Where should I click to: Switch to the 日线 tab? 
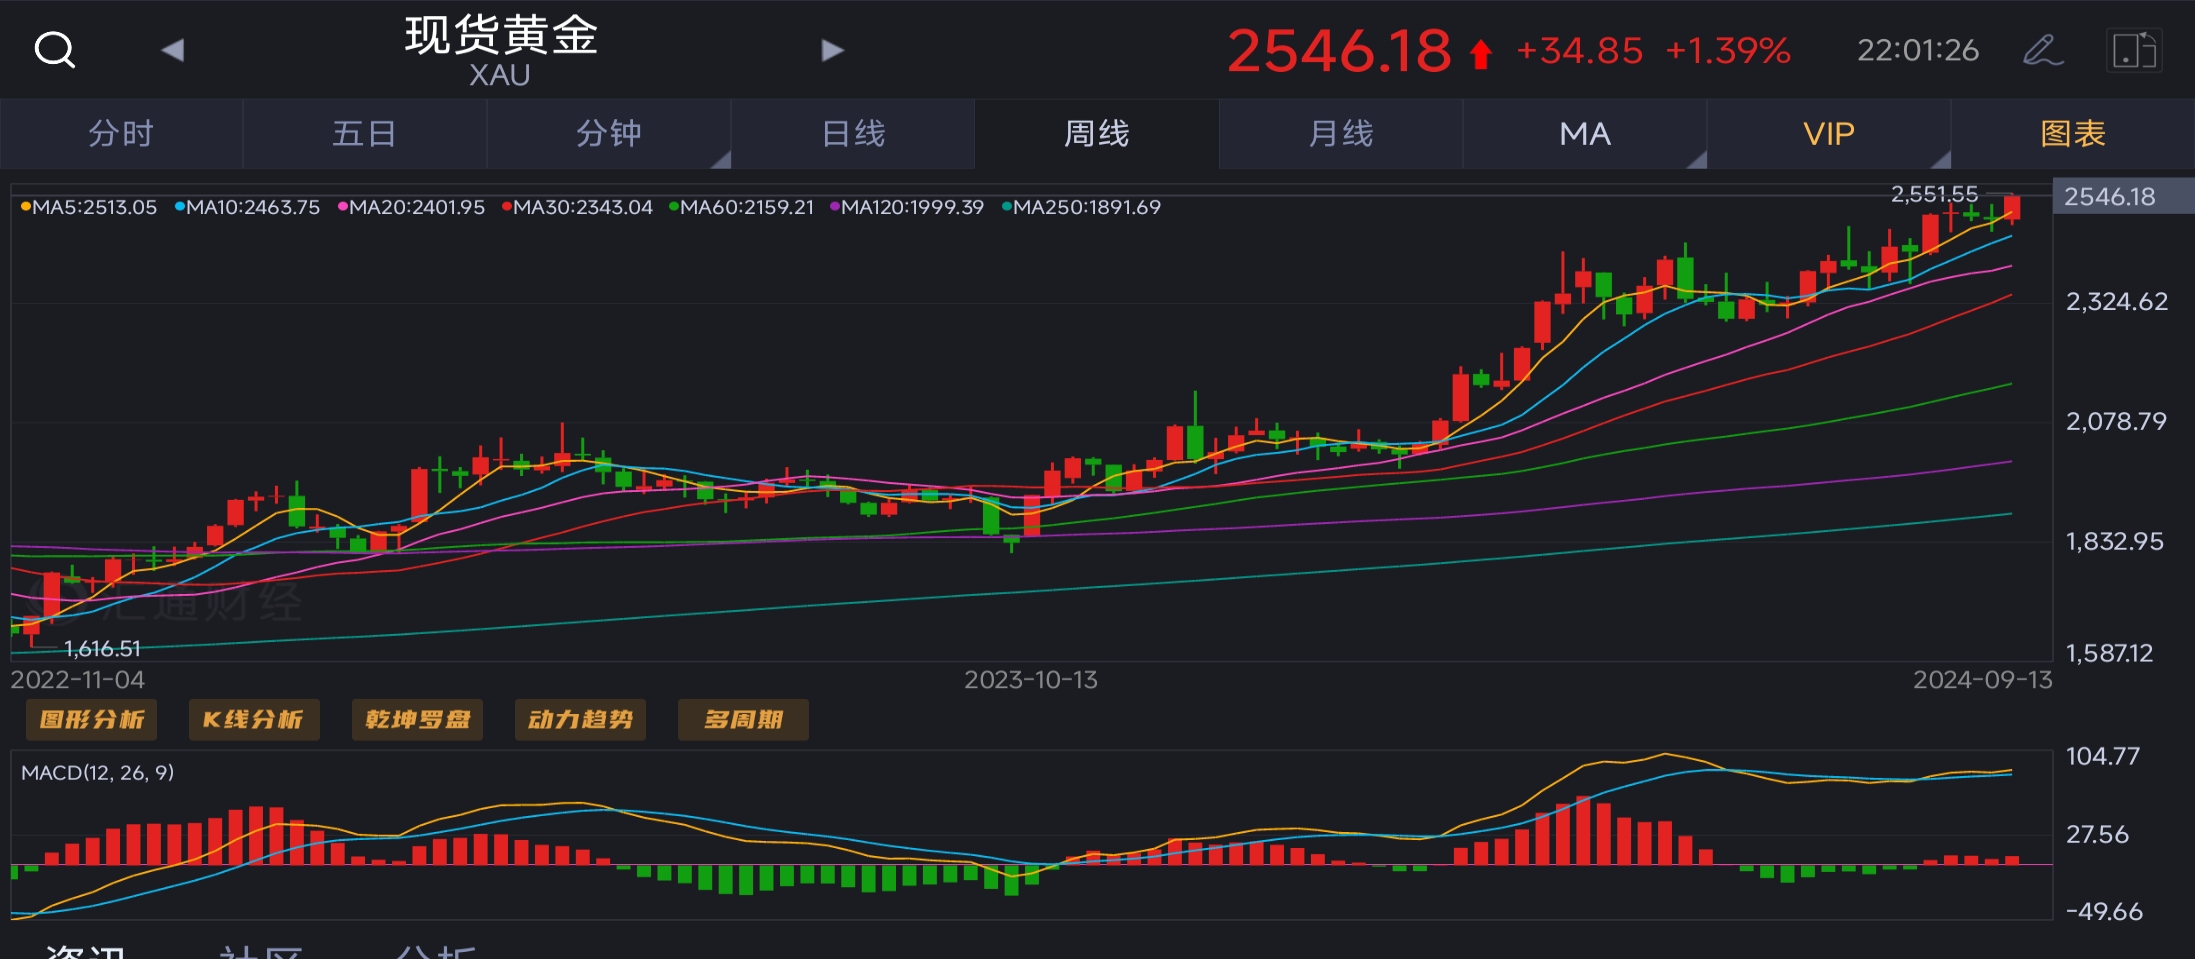tap(853, 133)
